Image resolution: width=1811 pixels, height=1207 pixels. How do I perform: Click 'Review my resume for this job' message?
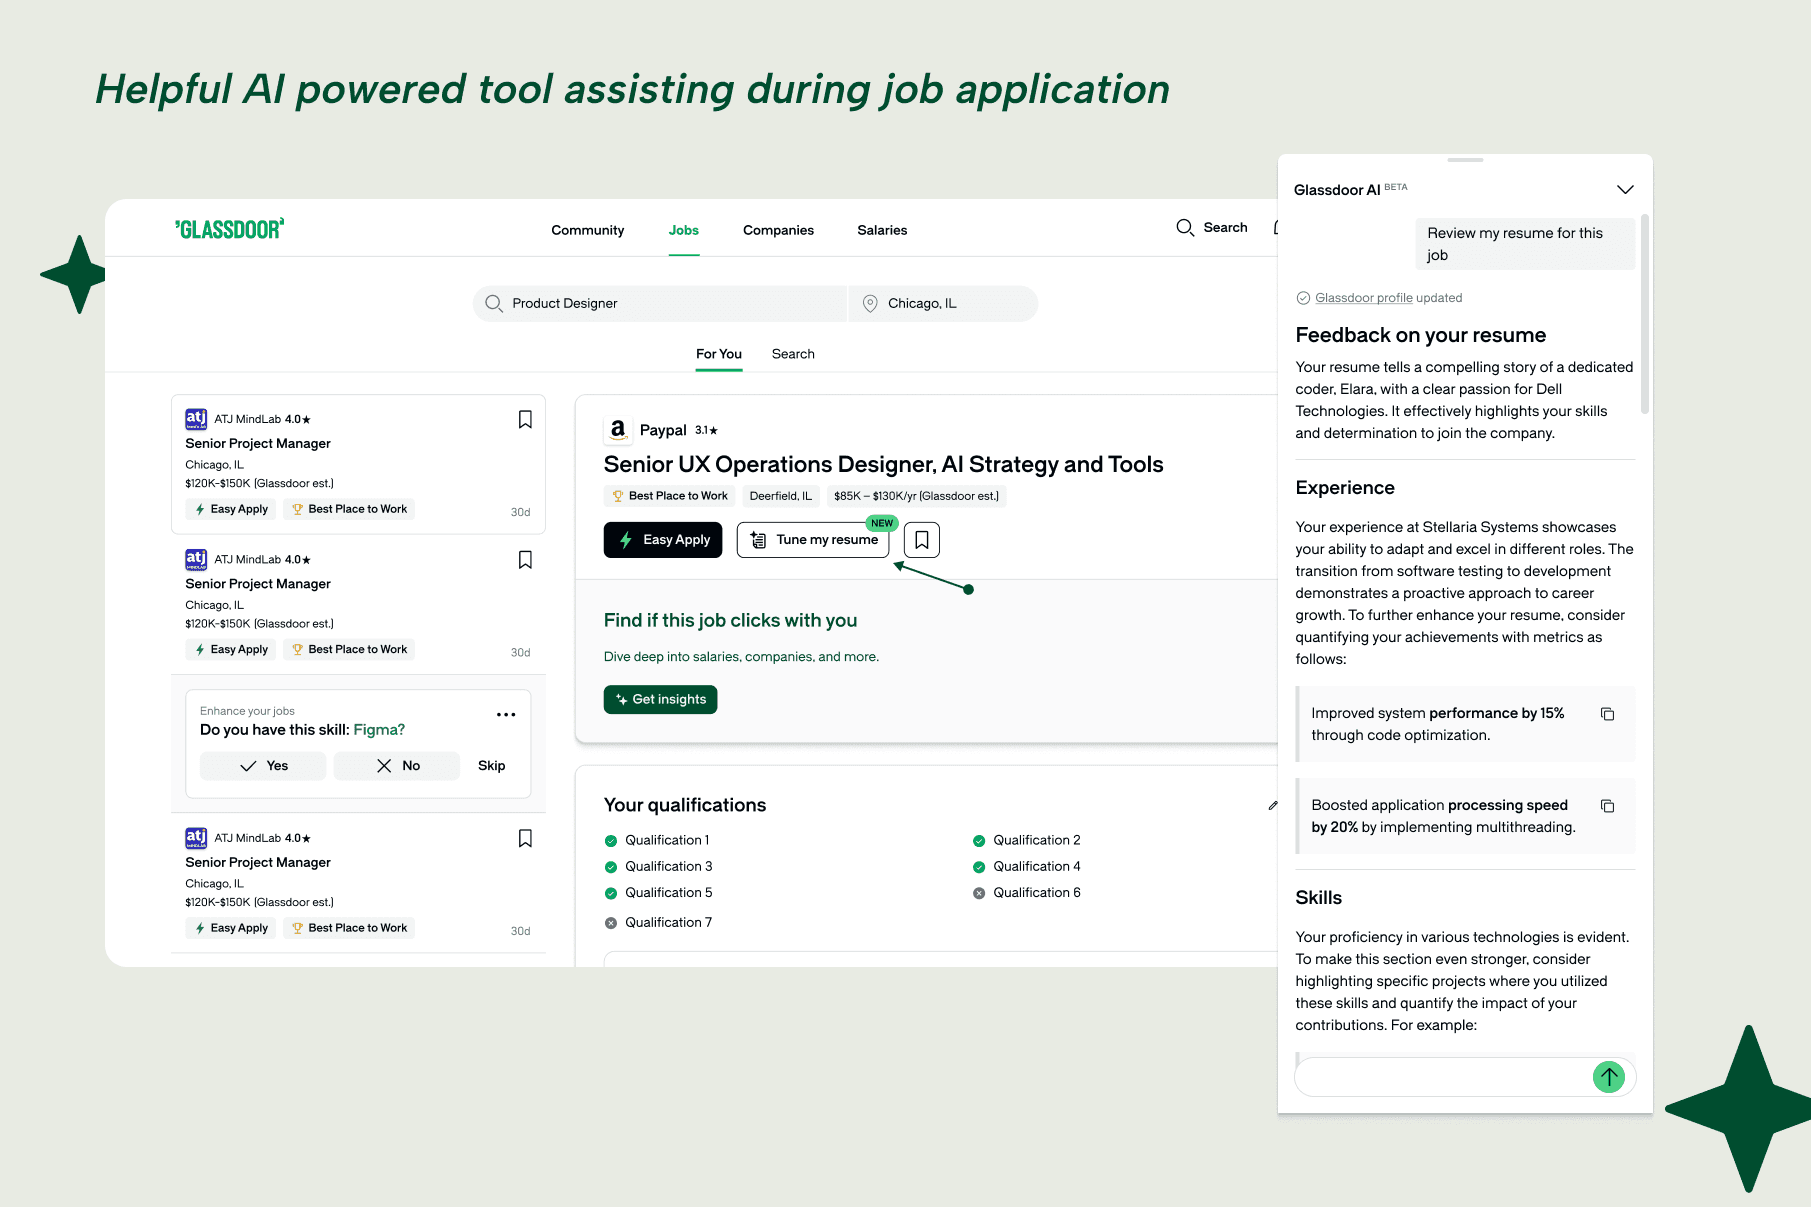tap(1525, 244)
